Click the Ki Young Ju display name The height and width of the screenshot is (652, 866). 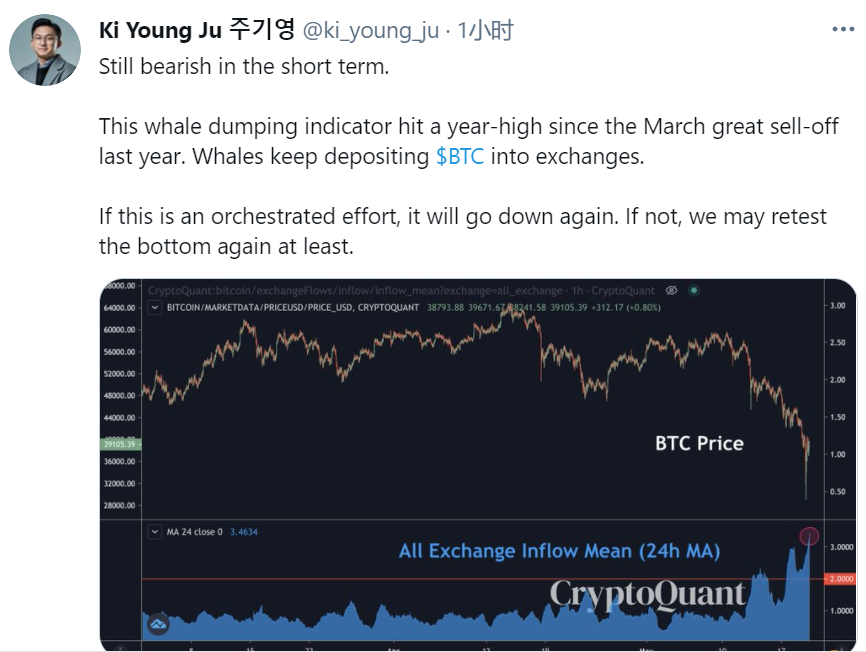pos(197,30)
